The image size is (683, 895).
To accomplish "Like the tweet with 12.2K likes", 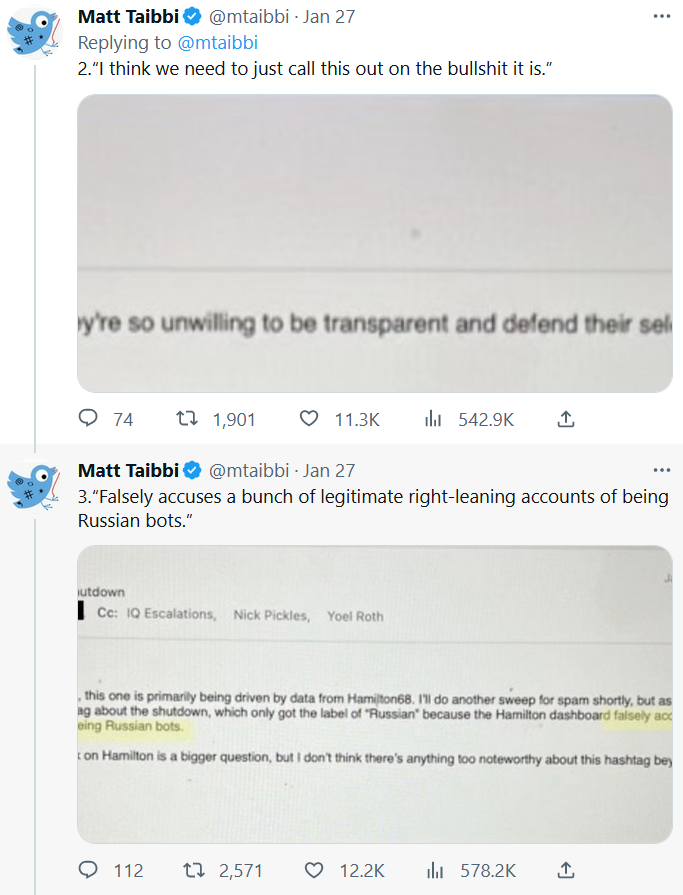I will click(310, 870).
